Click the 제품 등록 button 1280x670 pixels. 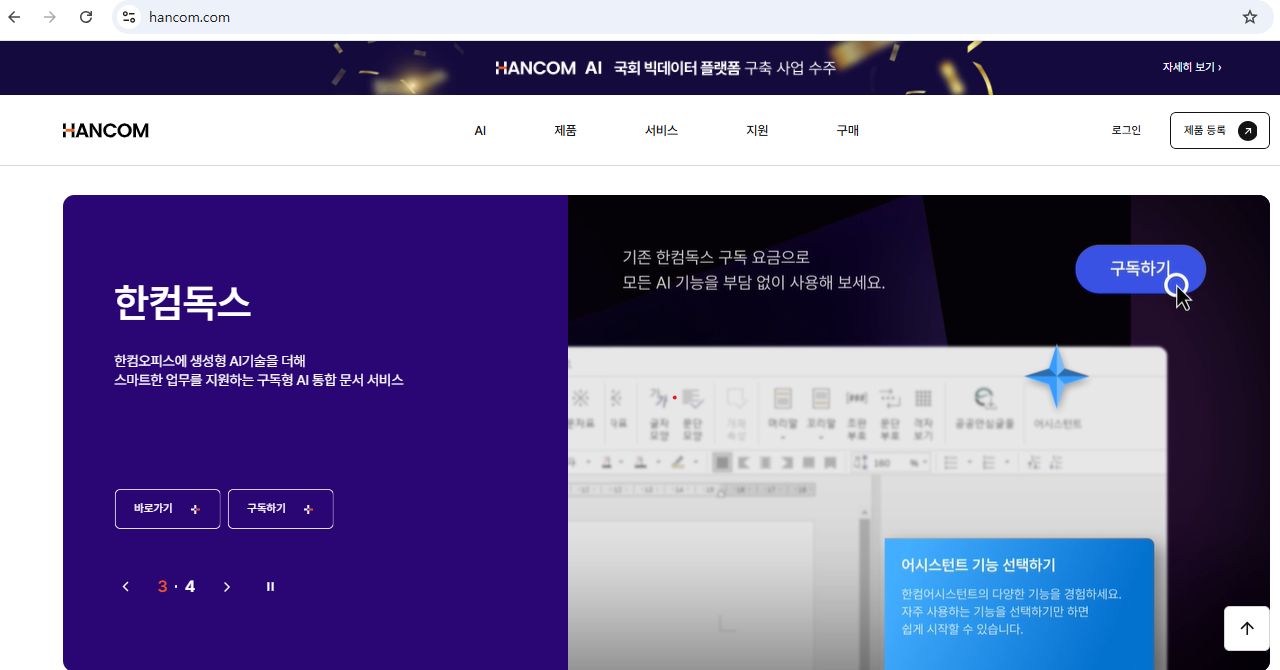(x=1219, y=130)
